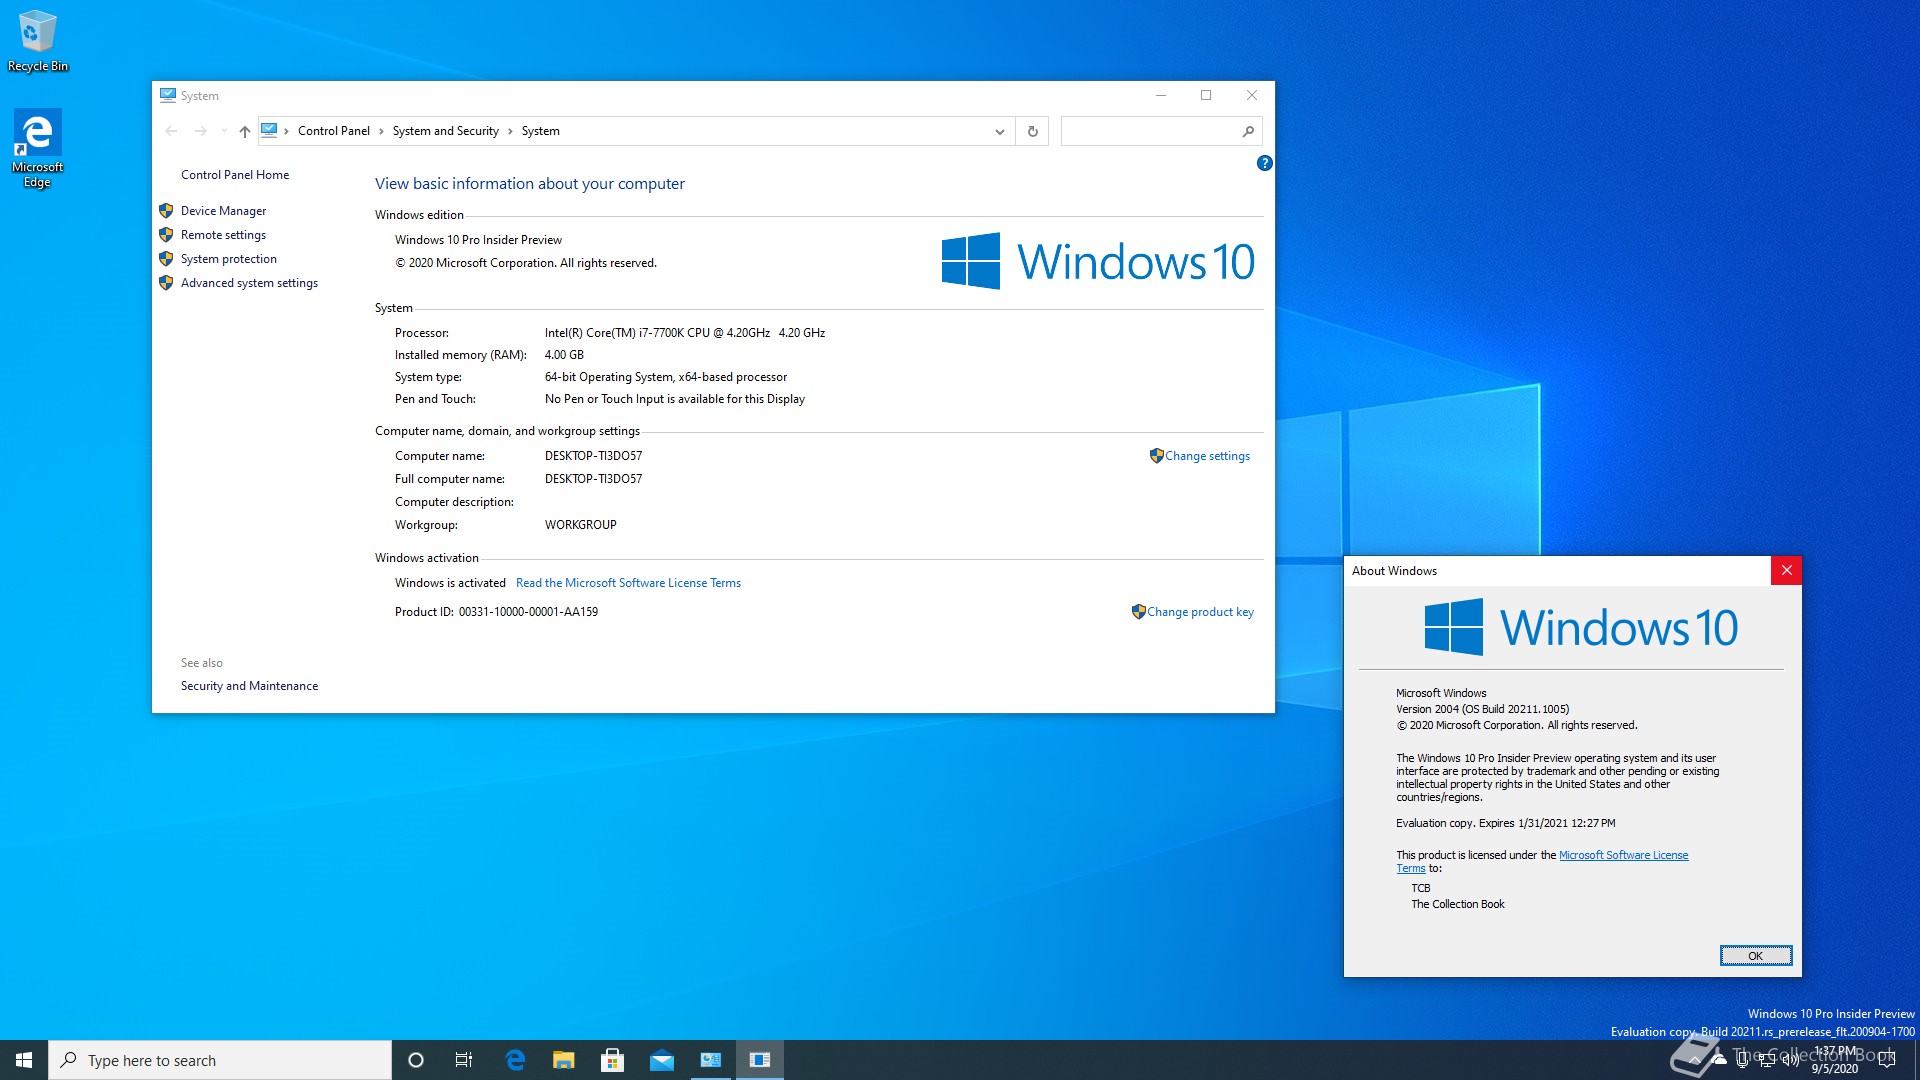Screen dimensions: 1920x1080
Task: Open Device Manager from the sidebar
Action: pyautogui.click(x=223, y=210)
